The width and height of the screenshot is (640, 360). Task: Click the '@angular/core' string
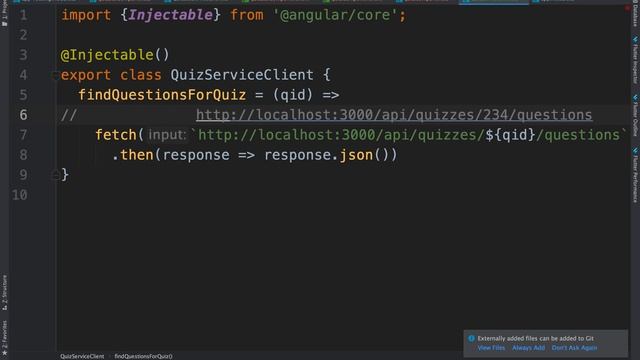(335, 15)
